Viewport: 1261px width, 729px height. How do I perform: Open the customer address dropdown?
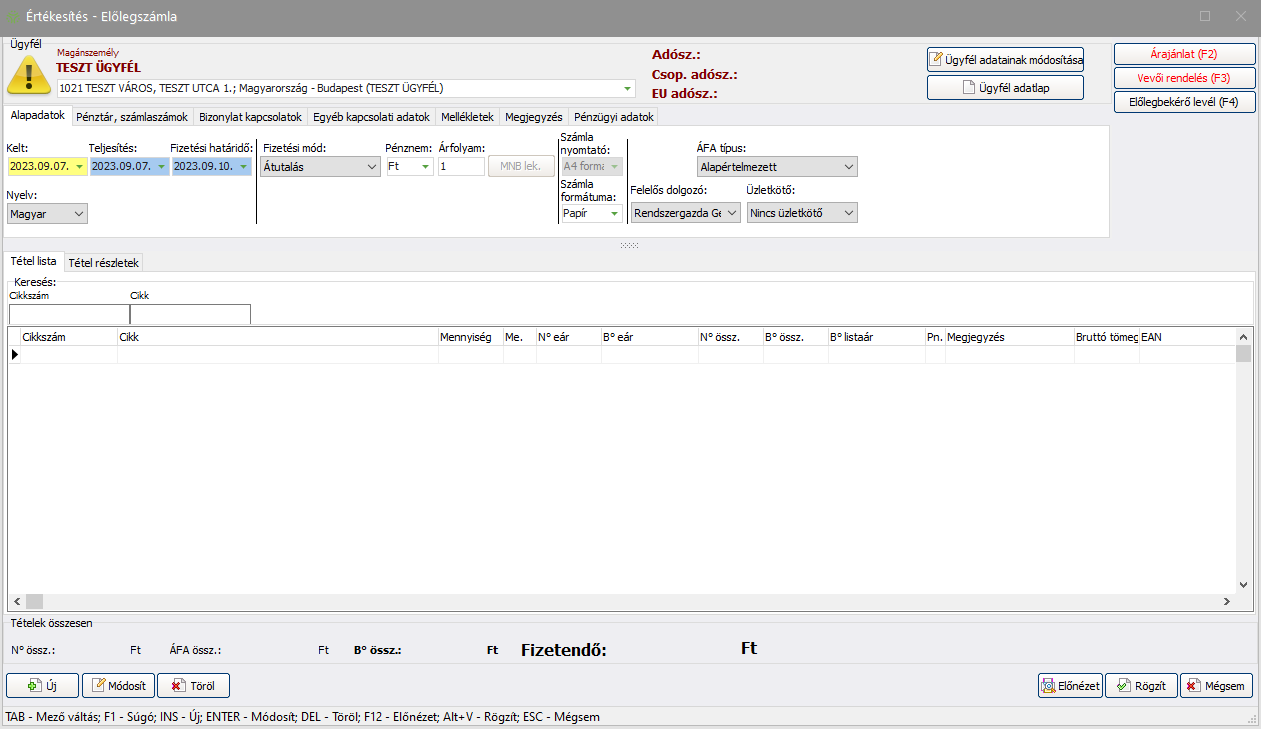[627, 88]
